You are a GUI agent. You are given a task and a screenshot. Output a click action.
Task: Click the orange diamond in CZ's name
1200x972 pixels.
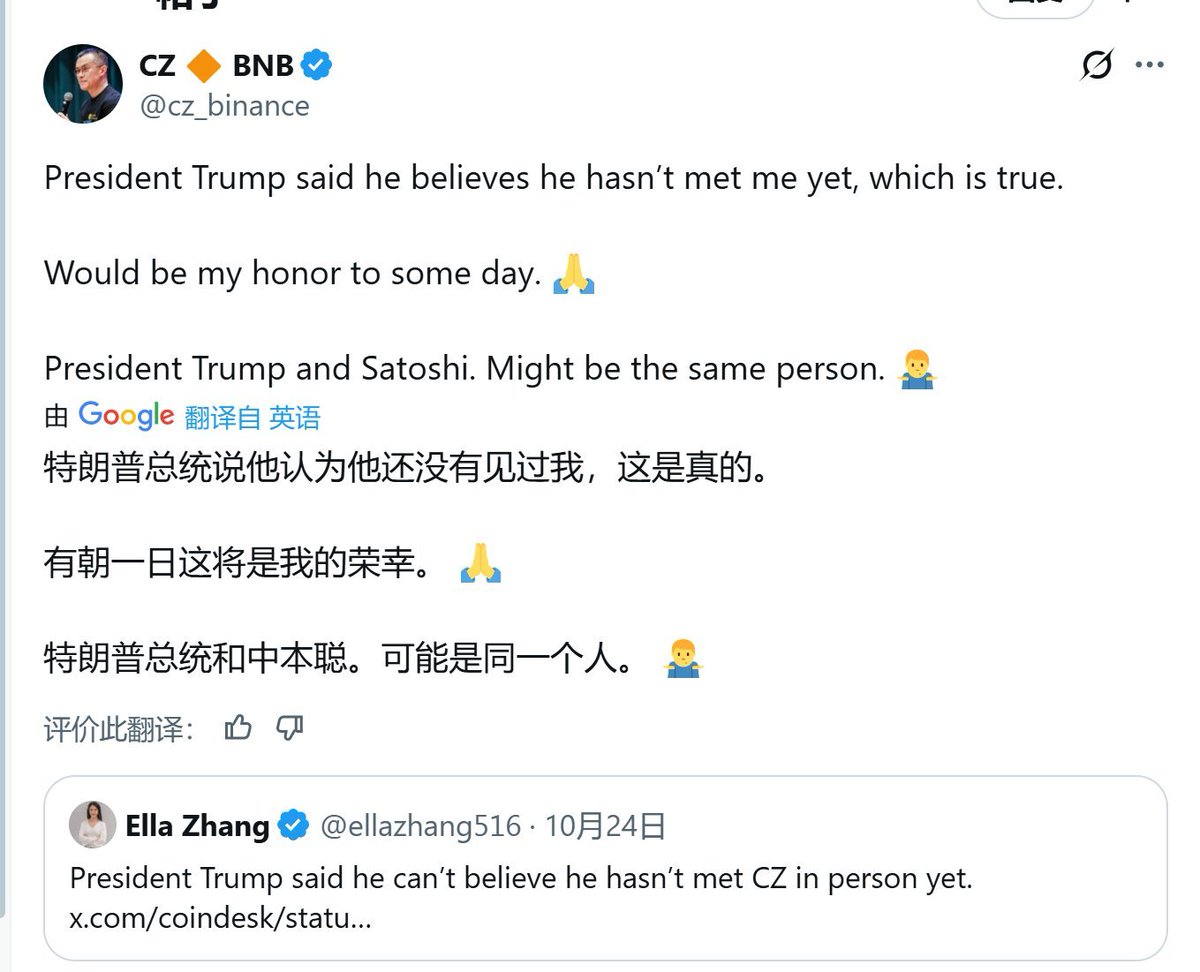(204, 66)
